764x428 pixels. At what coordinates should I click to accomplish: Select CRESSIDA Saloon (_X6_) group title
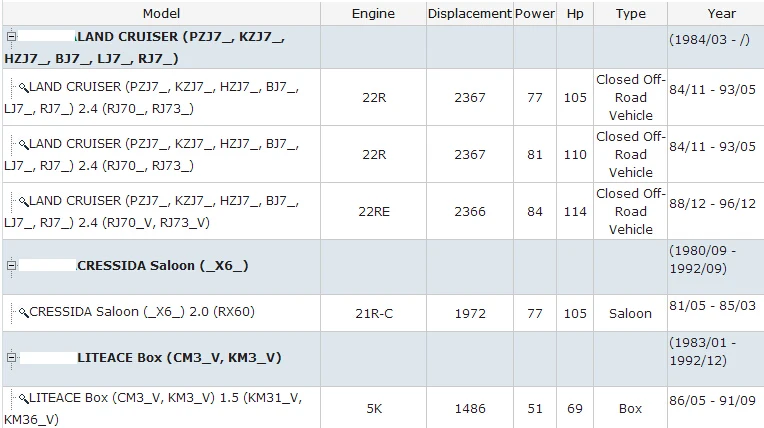(163, 266)
